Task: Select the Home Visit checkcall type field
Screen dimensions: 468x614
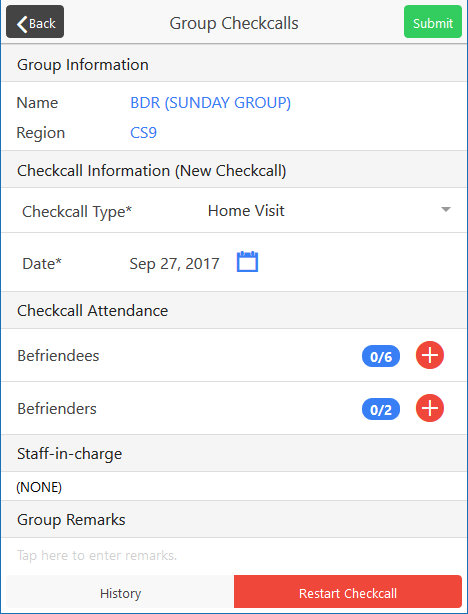Action: click(x=329, y=211)
